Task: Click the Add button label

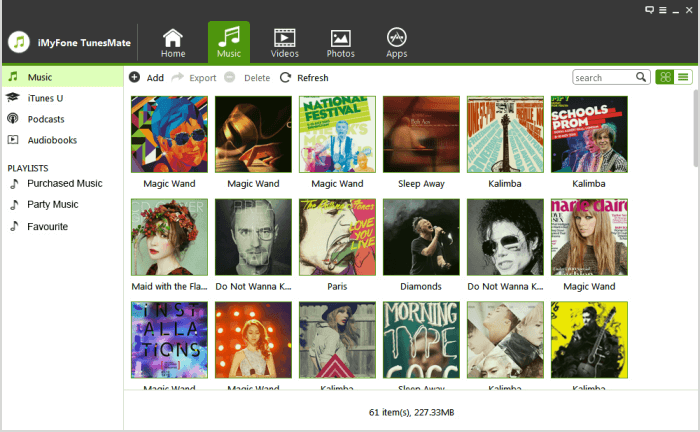Action: [155, 78]
